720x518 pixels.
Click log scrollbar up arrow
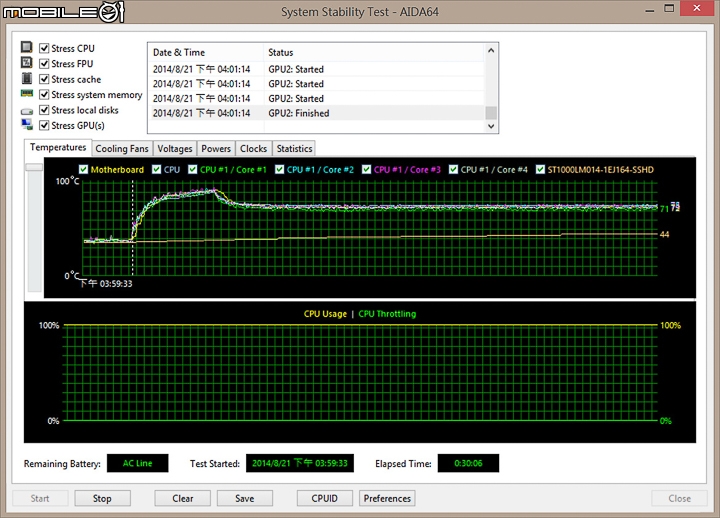[x=491, y=51]
